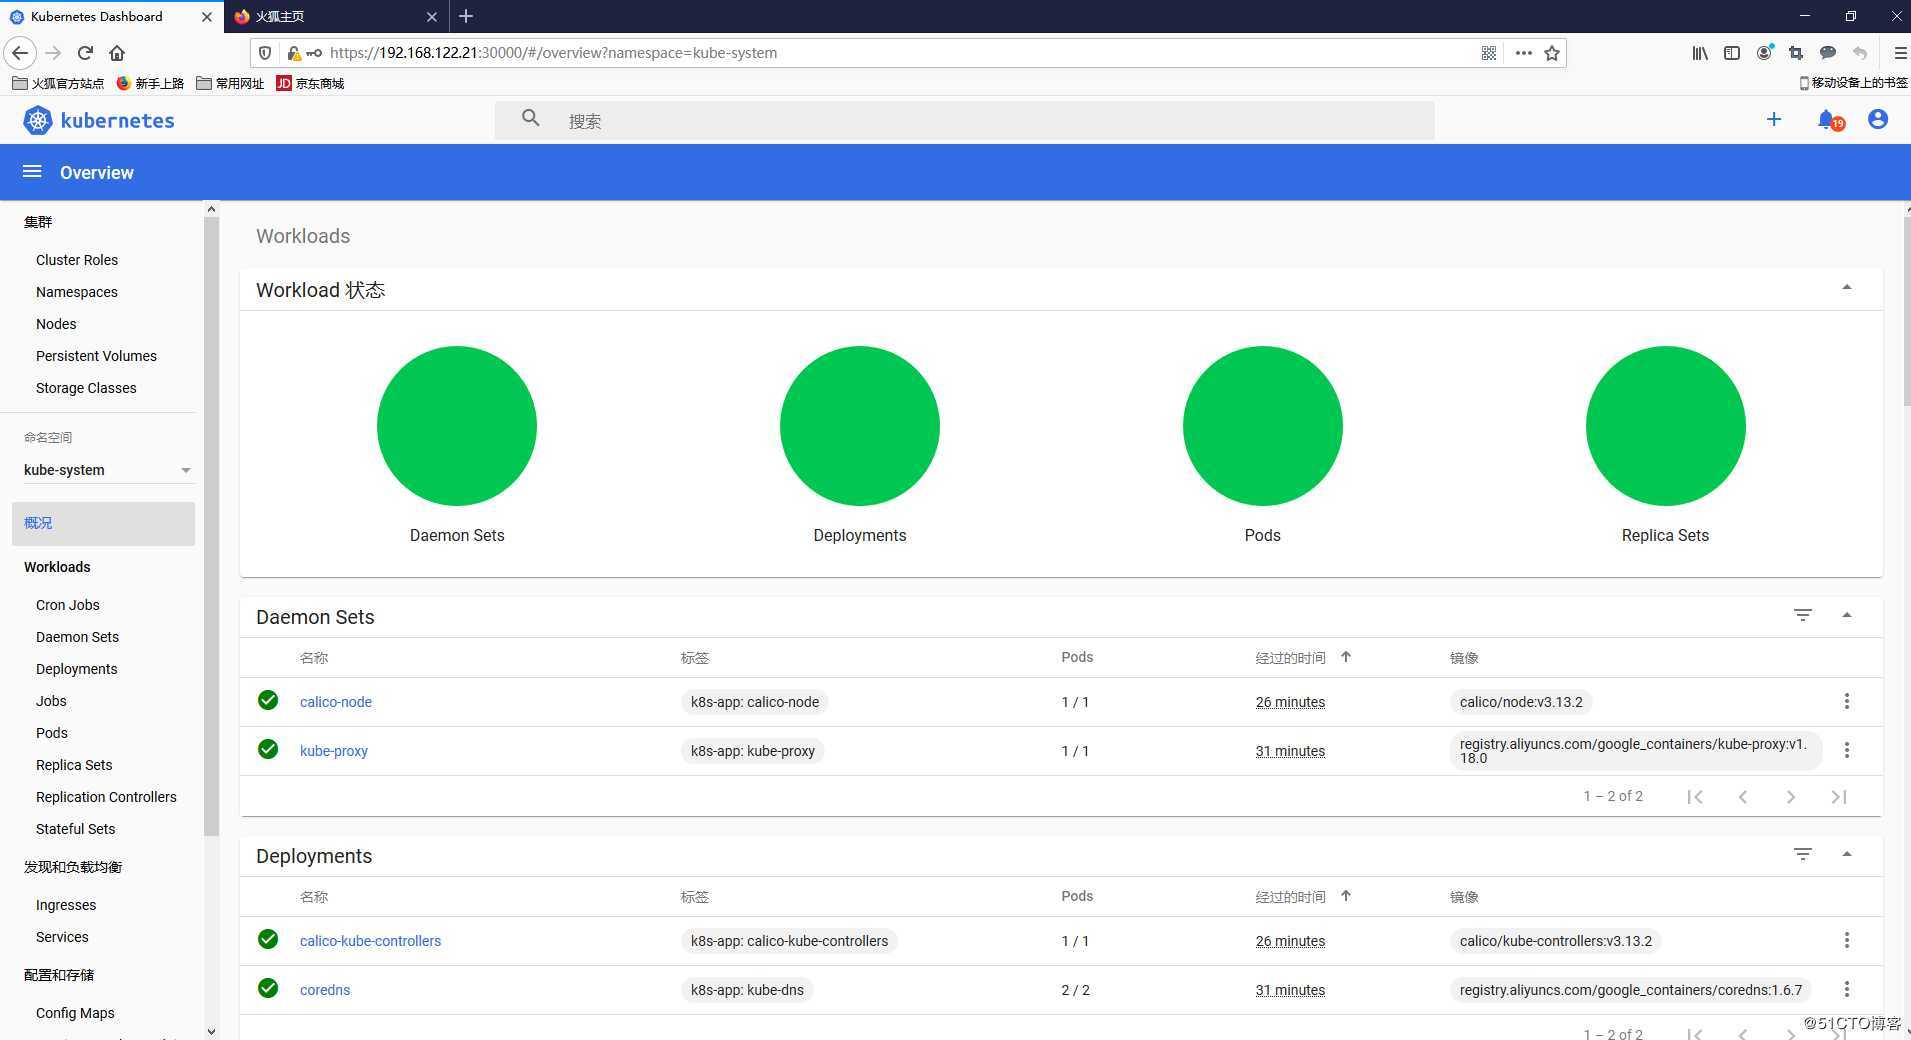Open Firefox library icon
Image resolution: width=1911 pixels, height=1040 pixels.
[x=1700, y=53]
